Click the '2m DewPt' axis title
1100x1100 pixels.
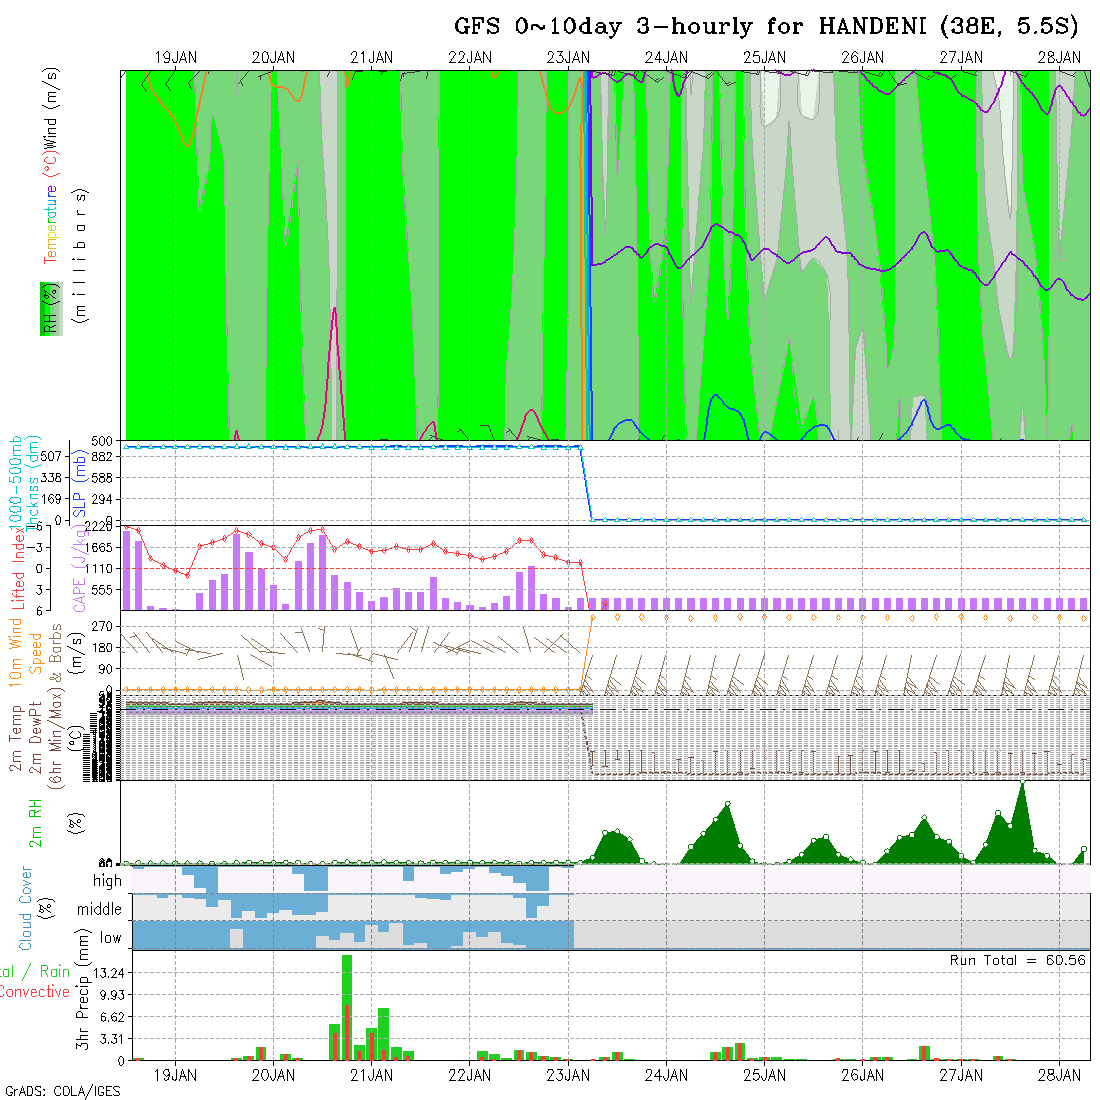point(36,733)
